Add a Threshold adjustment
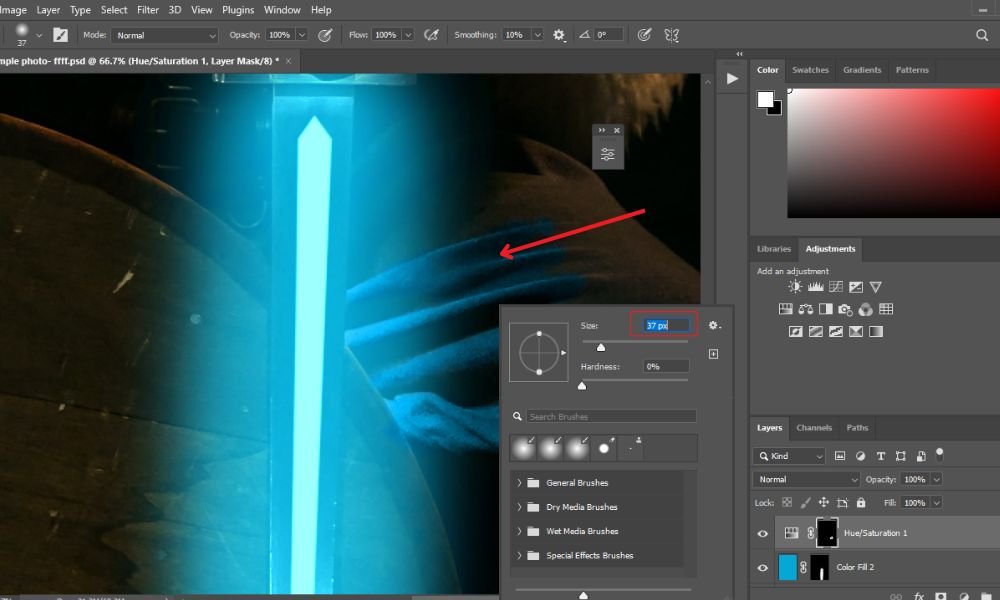The image size is (1000, 600). 835,332
